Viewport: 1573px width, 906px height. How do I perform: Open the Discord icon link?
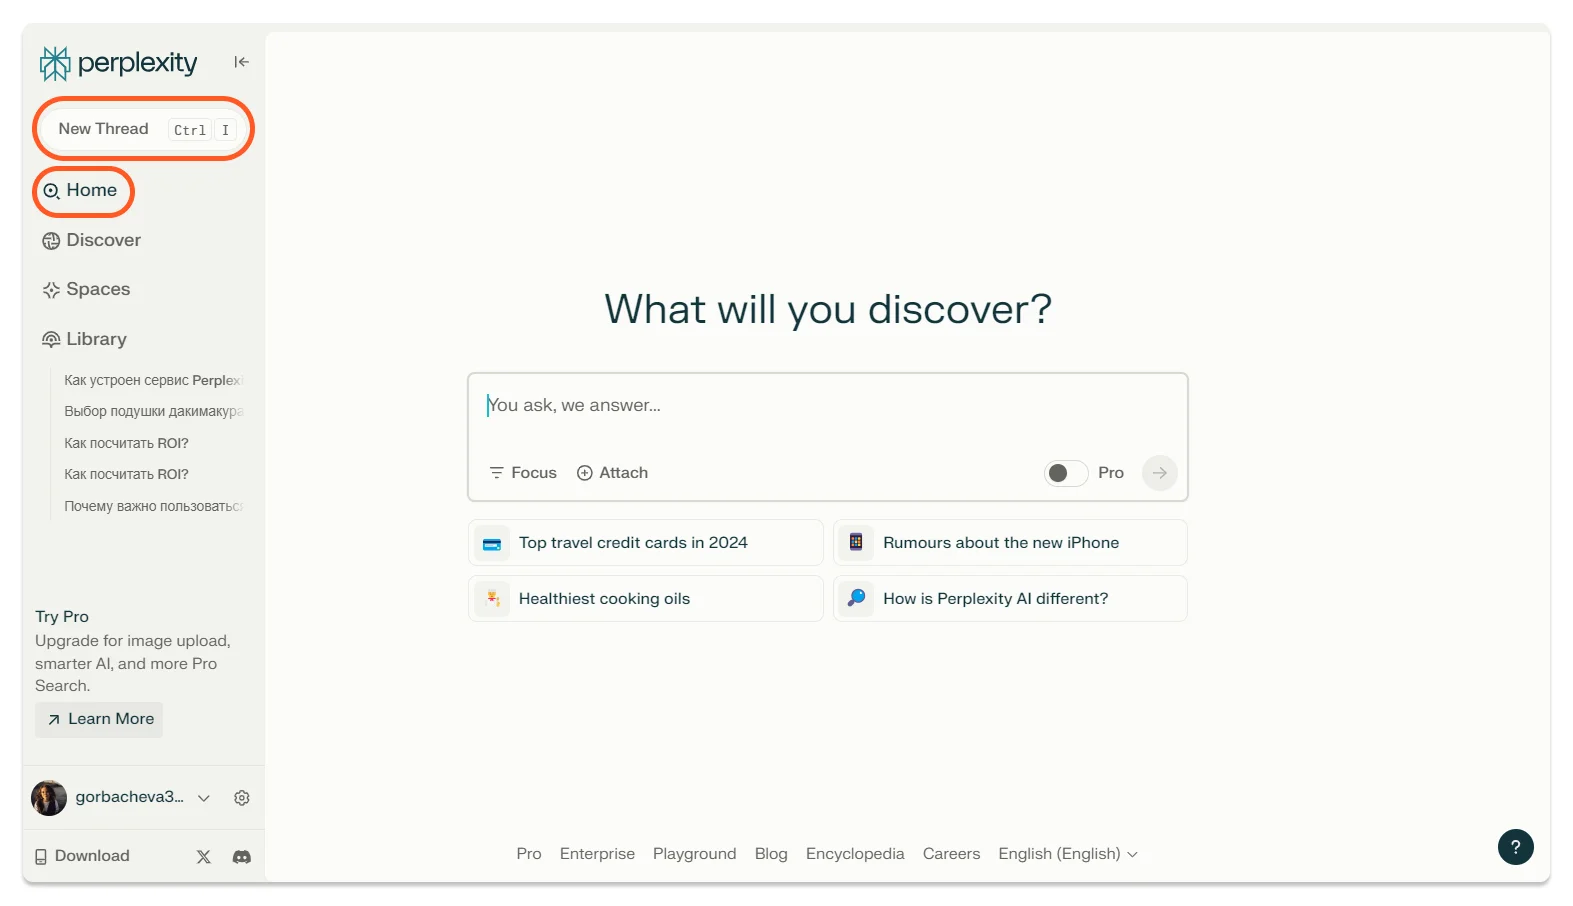(242, 857)
